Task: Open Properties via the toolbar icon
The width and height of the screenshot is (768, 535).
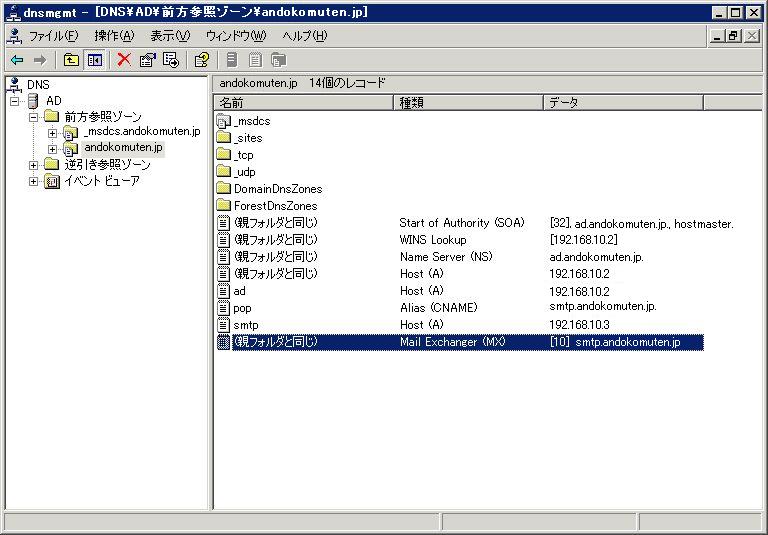Action: pyautogui.click(x=148, y=60)
